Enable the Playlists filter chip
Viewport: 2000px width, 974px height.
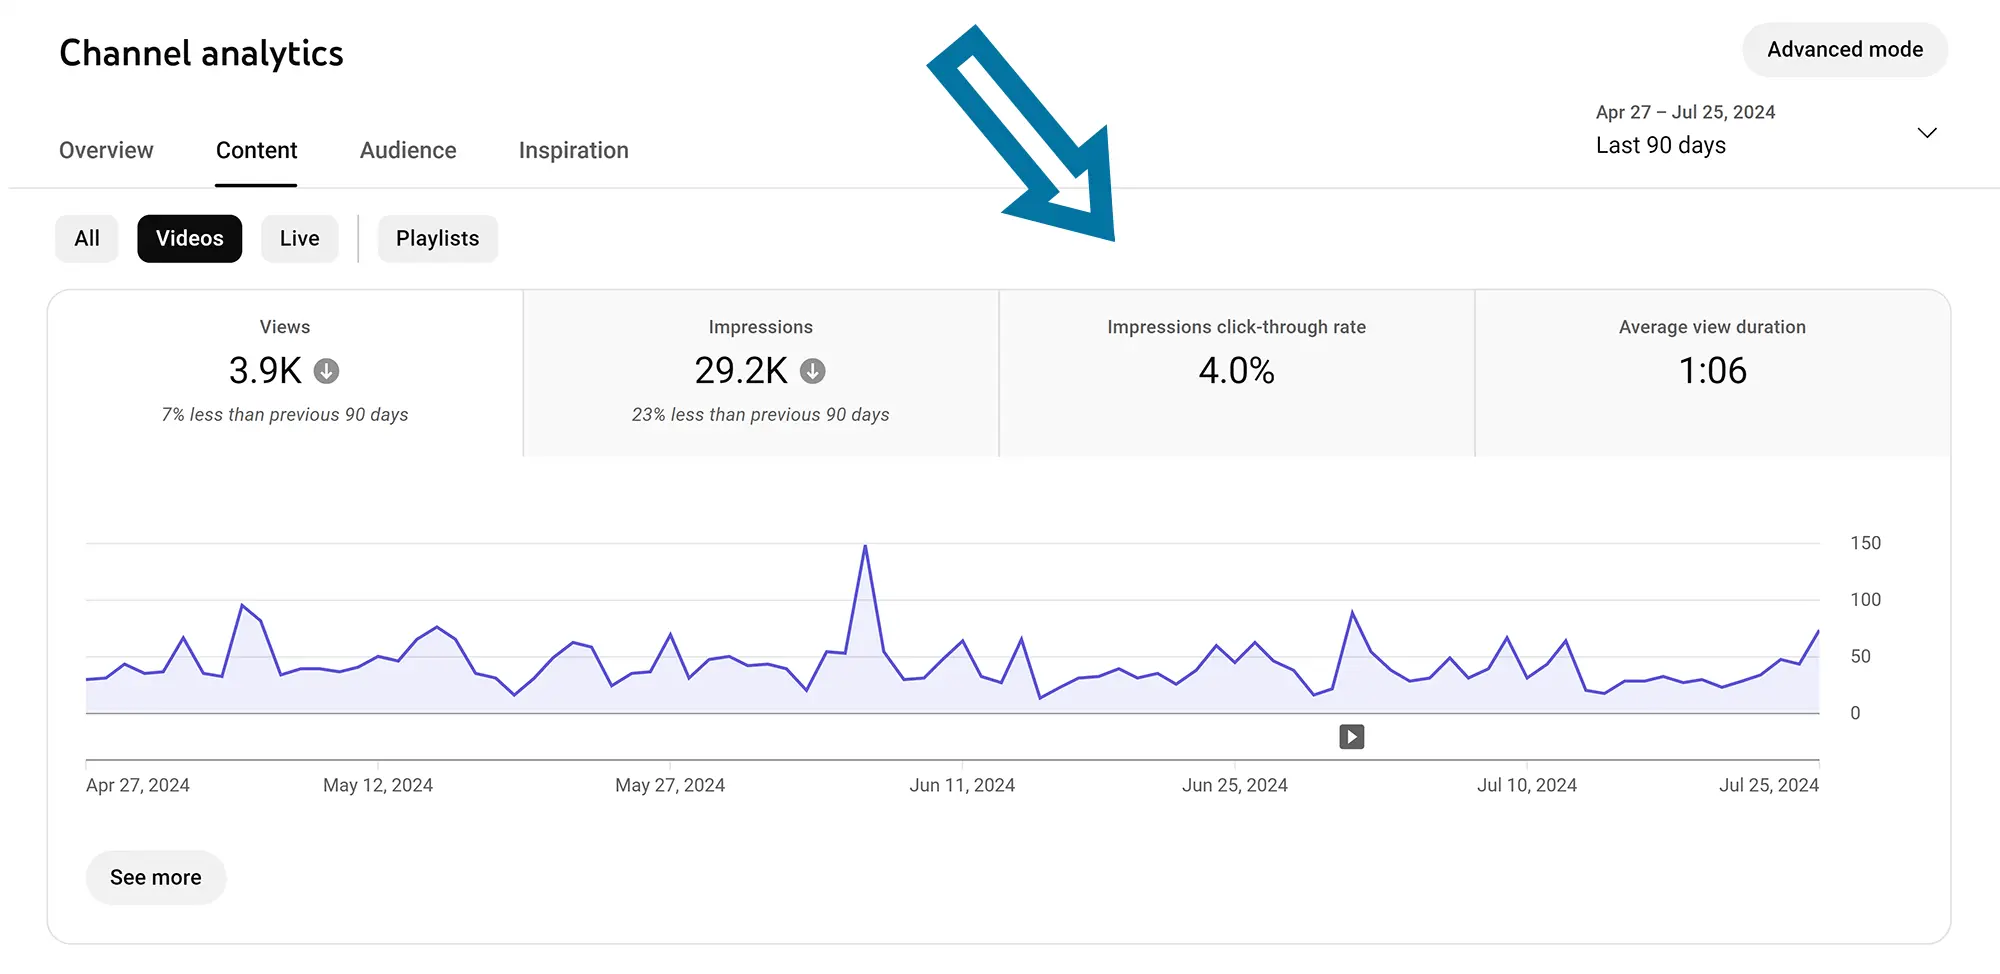click(437, 238)
